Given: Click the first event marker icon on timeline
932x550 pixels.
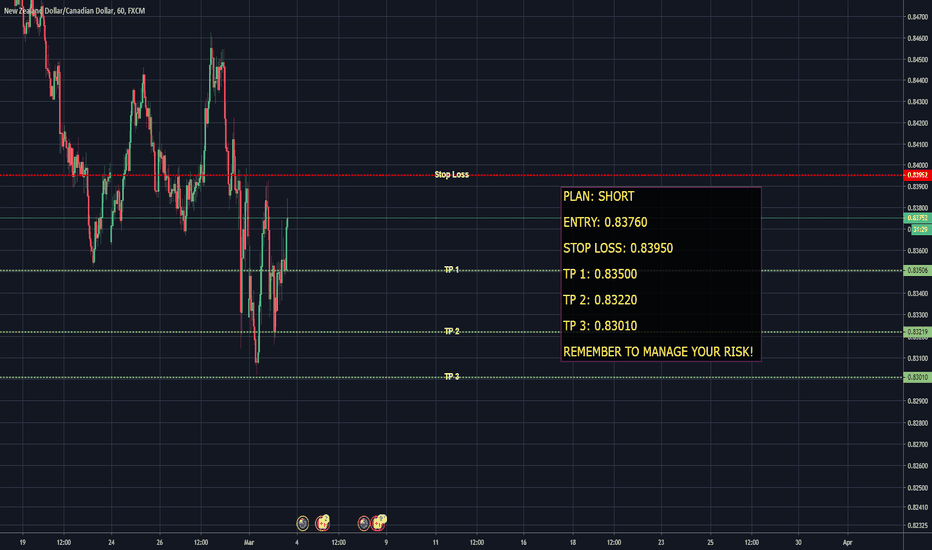Looking at the screenshot, I should tap(303, 522).
